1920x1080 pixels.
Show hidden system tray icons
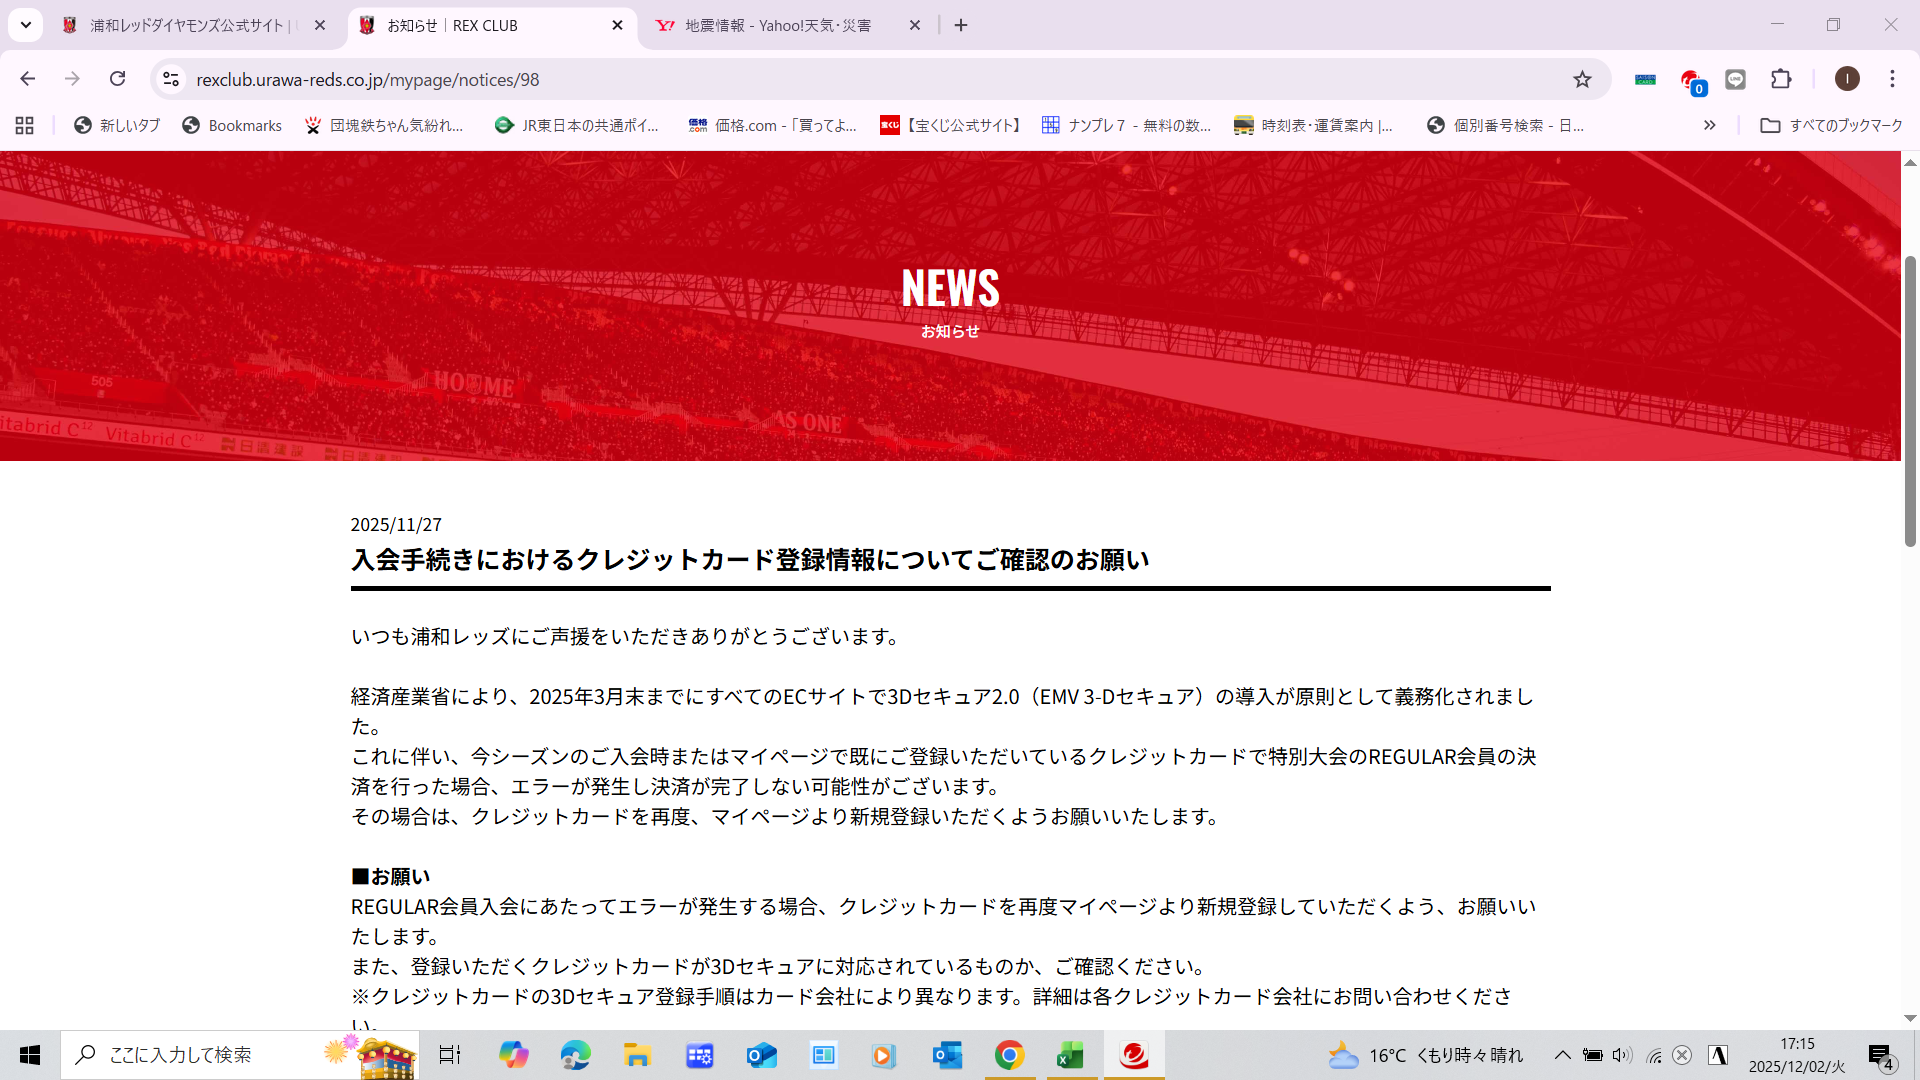tap(1562, 1055)
